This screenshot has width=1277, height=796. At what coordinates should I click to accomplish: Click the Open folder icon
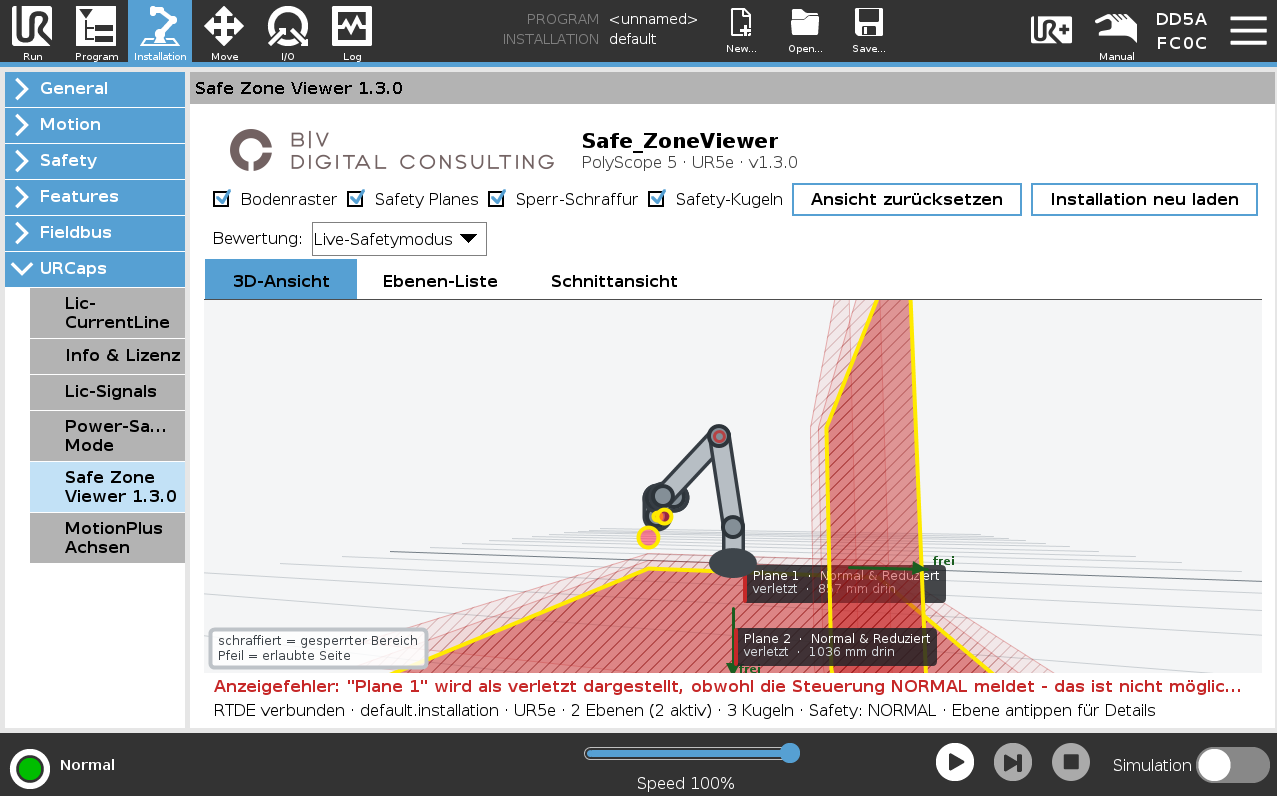805,31
